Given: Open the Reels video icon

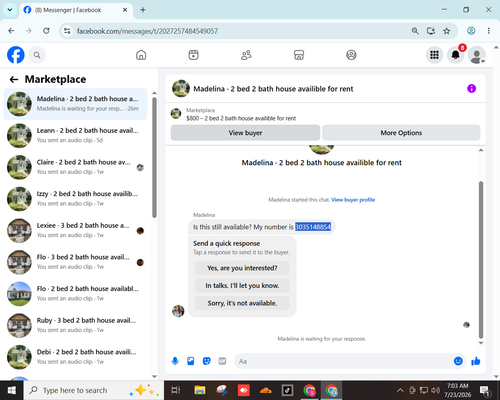Looking at the screenshot, I should point(194,55).
